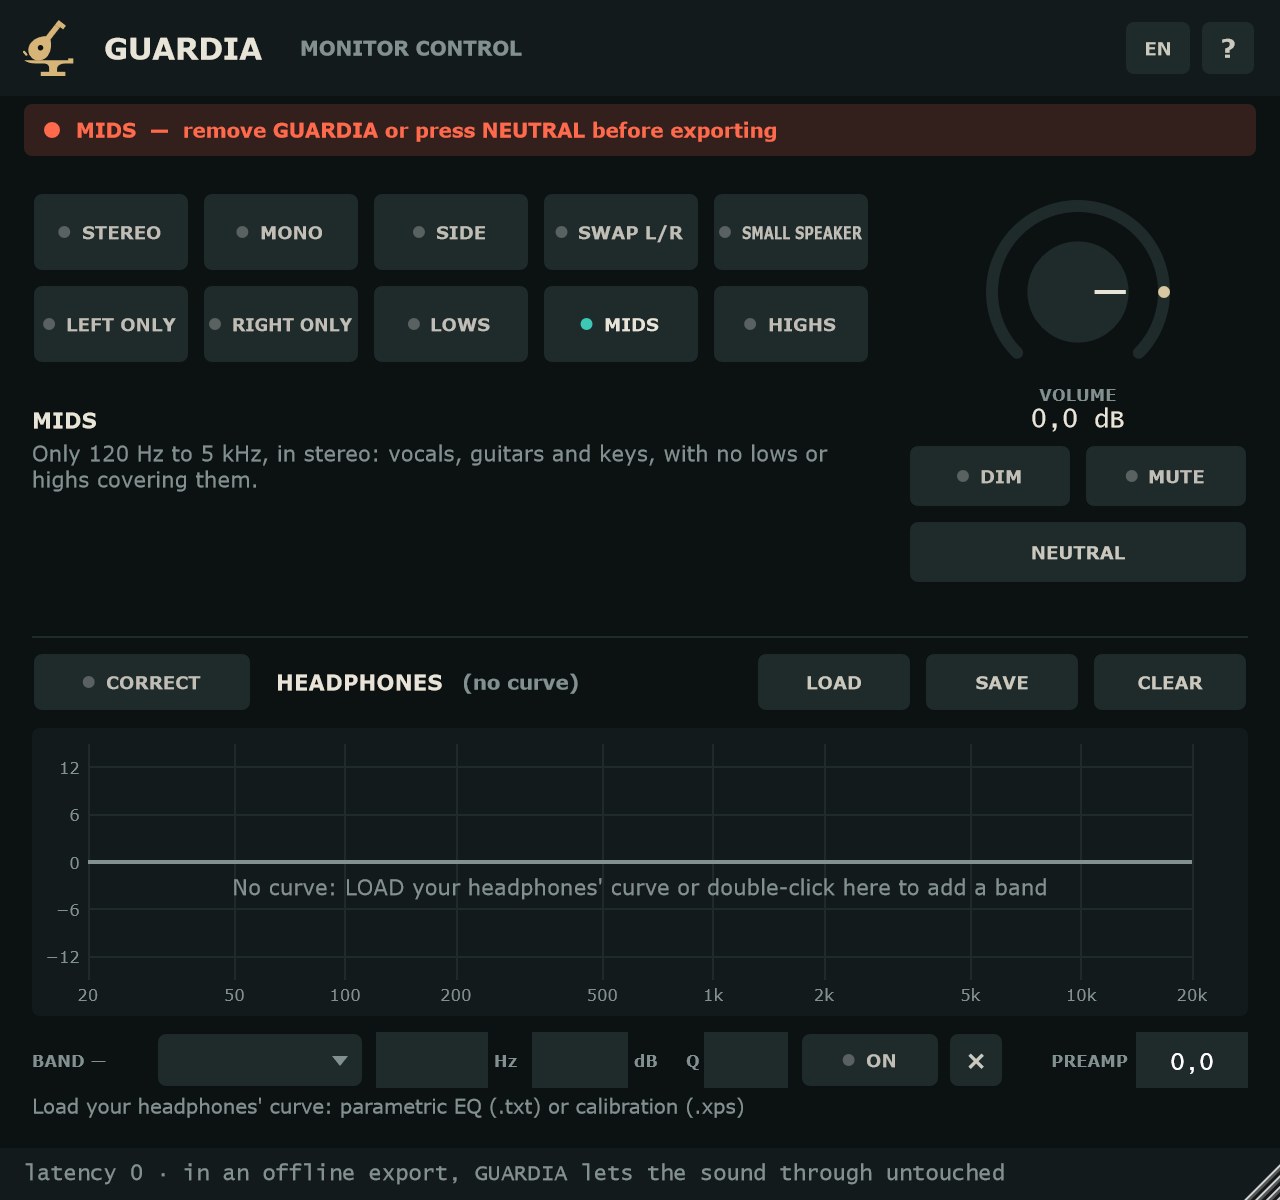Click the GUARDIA lute logo icon

[48, 48]
